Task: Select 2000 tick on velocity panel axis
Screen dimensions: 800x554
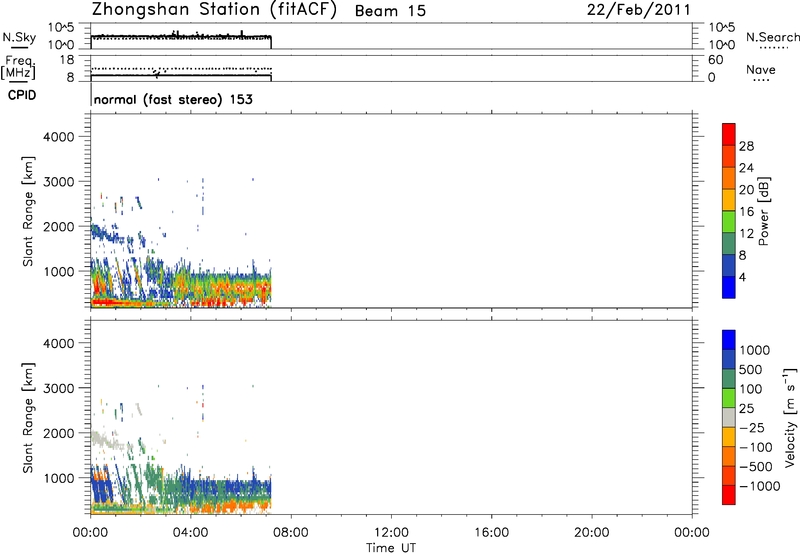Action: (59, 433)
